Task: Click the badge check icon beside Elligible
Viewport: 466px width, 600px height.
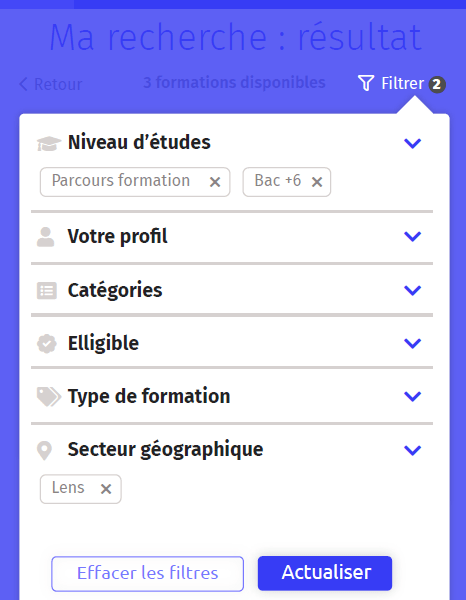Action: pyautogui.click(x=47, y=344)
